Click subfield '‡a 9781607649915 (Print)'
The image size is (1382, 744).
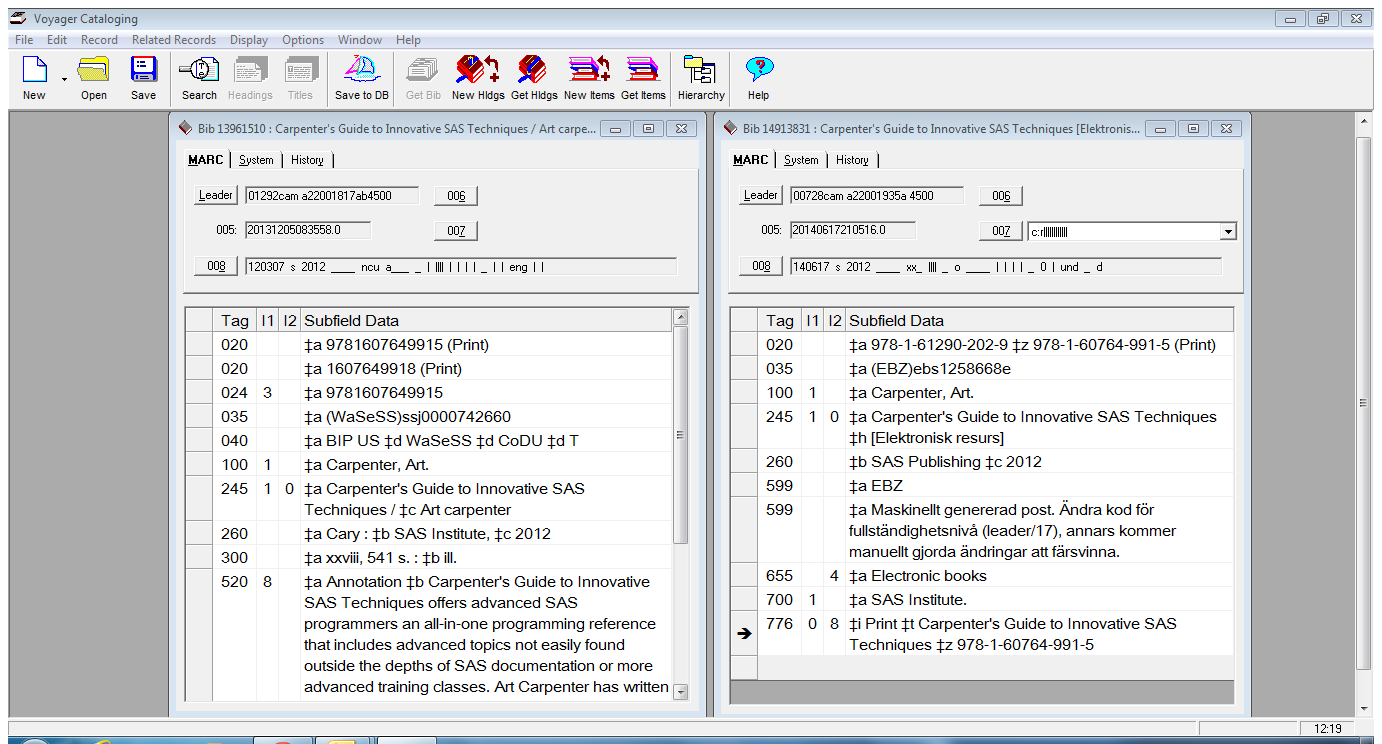[396, 345]
